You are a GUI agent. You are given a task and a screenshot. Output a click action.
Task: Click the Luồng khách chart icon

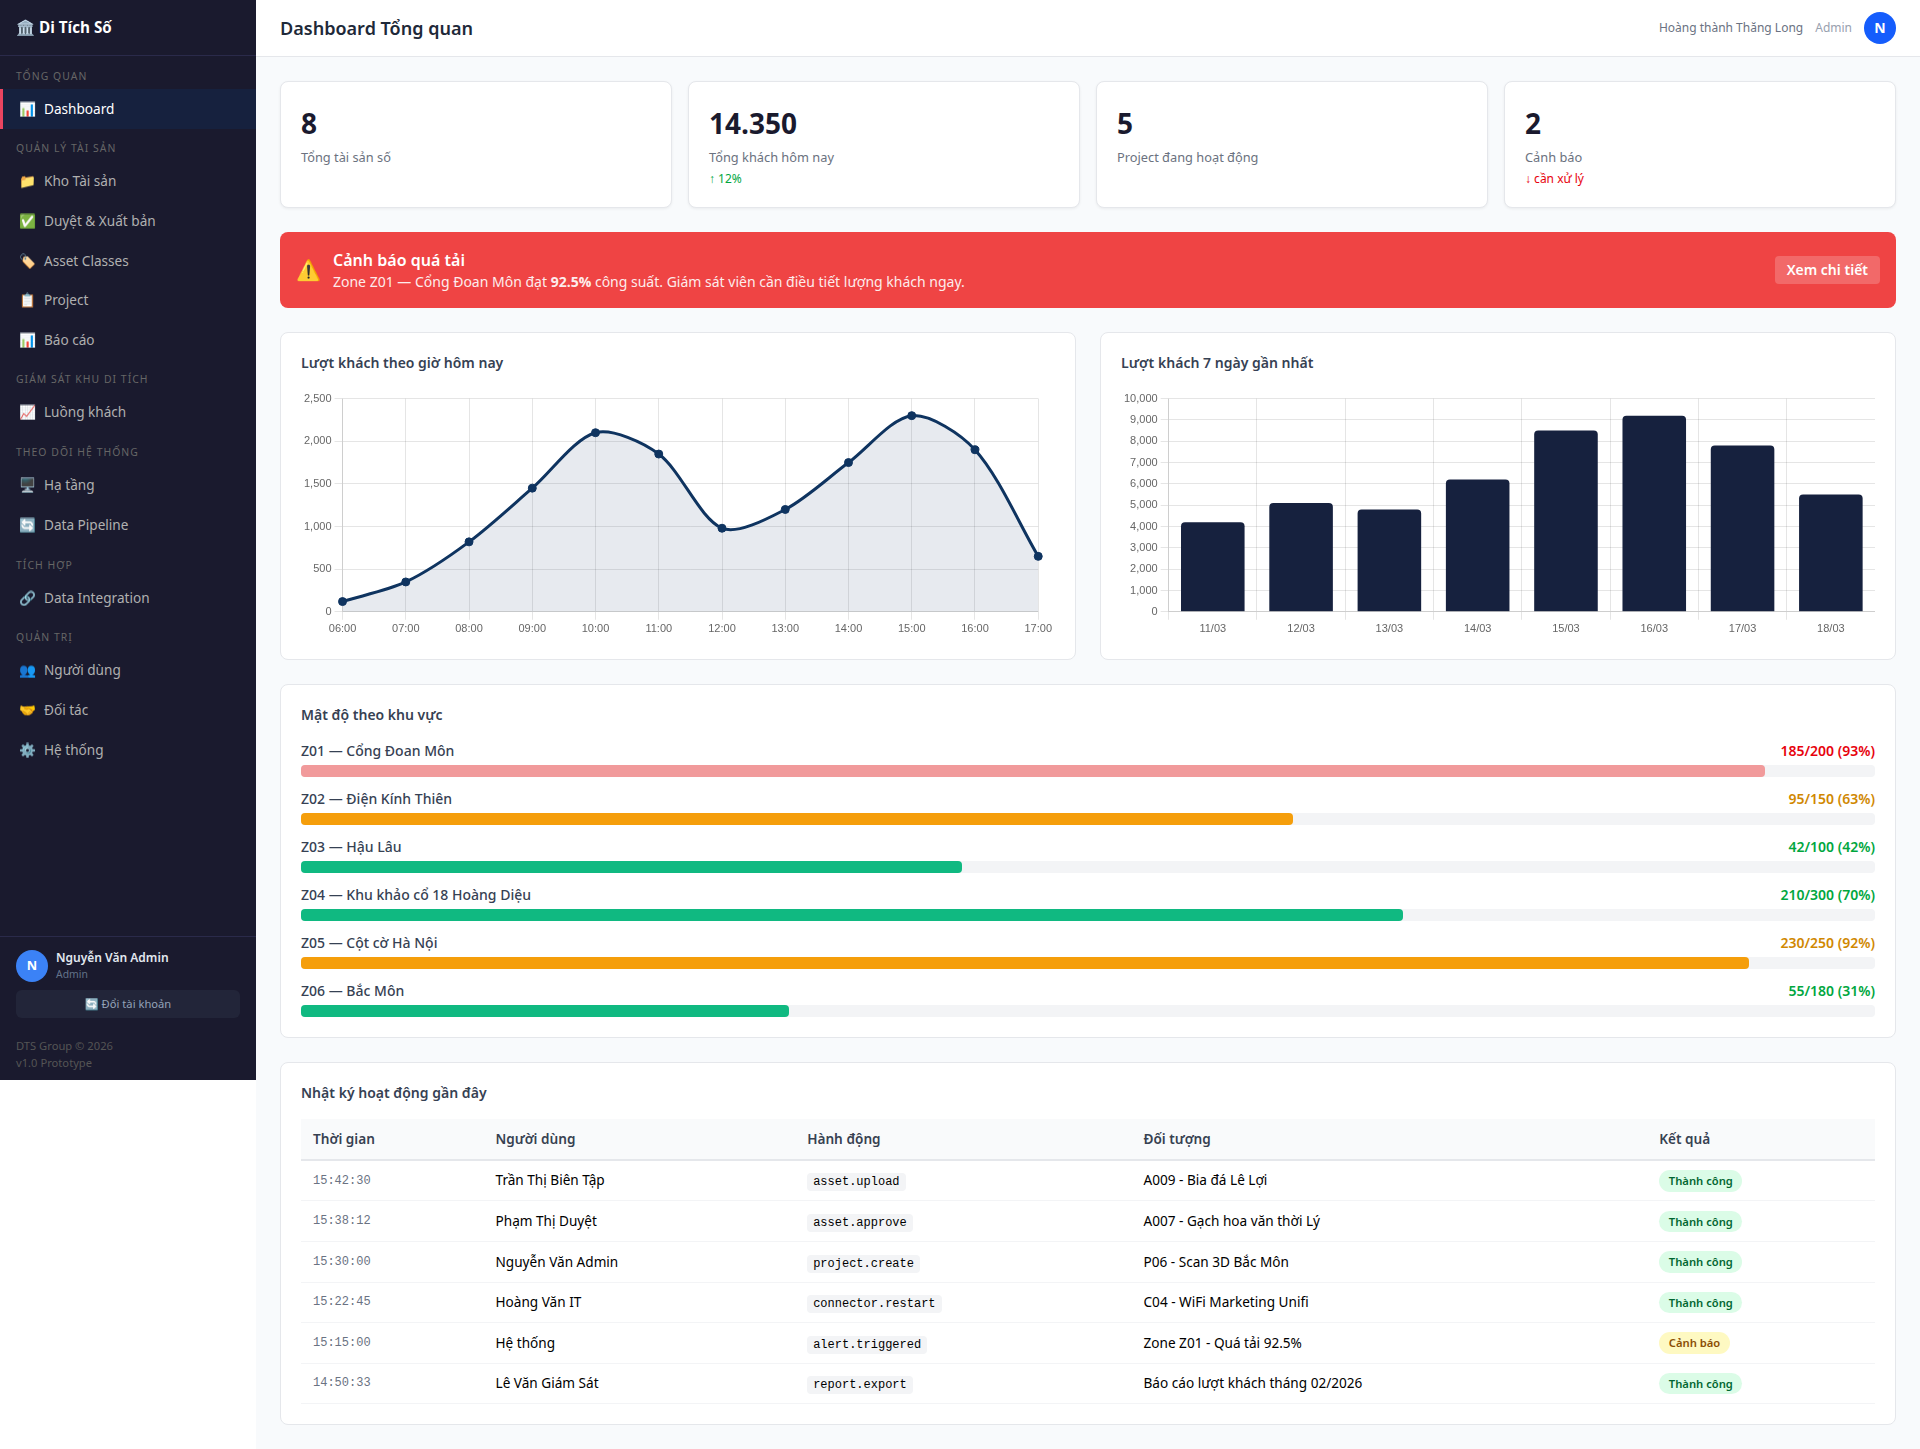[27, 412]
